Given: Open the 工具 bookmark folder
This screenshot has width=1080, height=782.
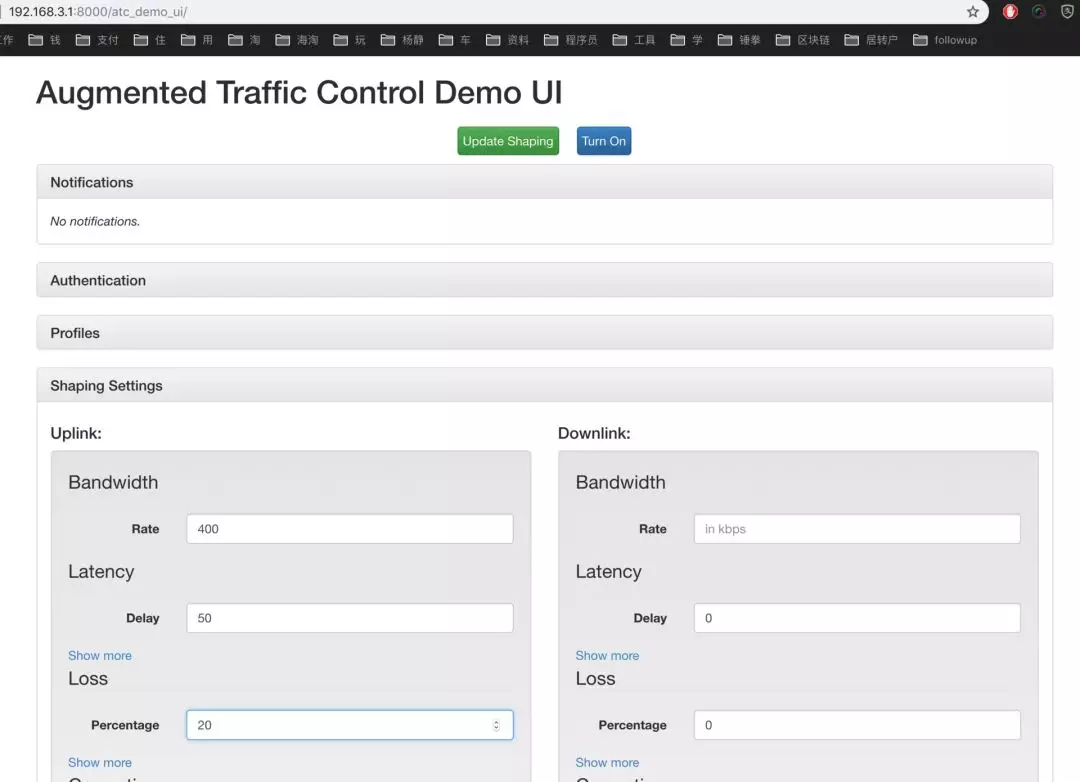Looking at the screenshot, I should pos(634,40).
